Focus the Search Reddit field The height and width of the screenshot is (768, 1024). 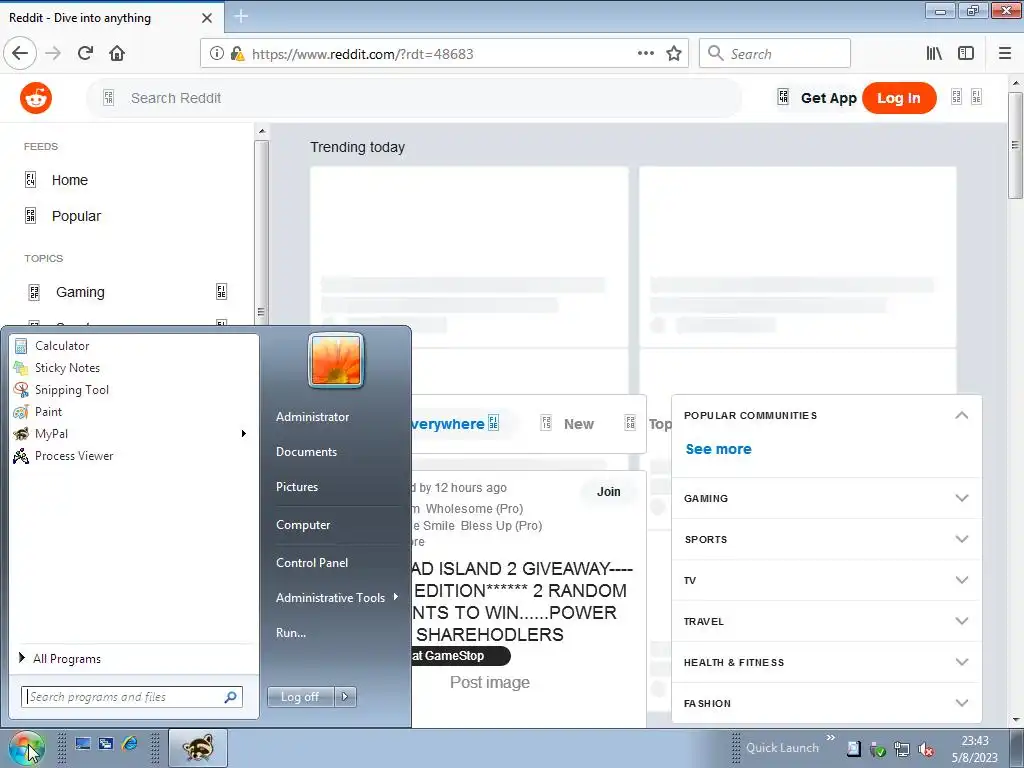414,98
